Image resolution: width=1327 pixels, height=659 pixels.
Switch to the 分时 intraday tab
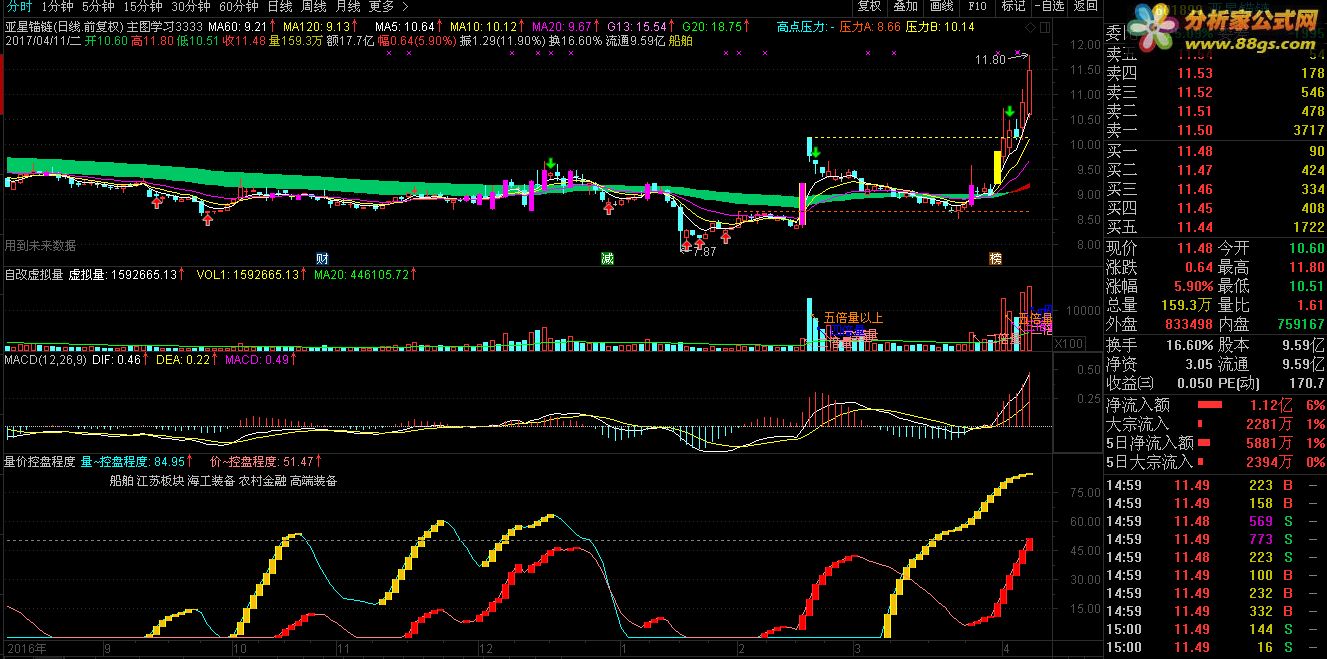tap(17, 6)
